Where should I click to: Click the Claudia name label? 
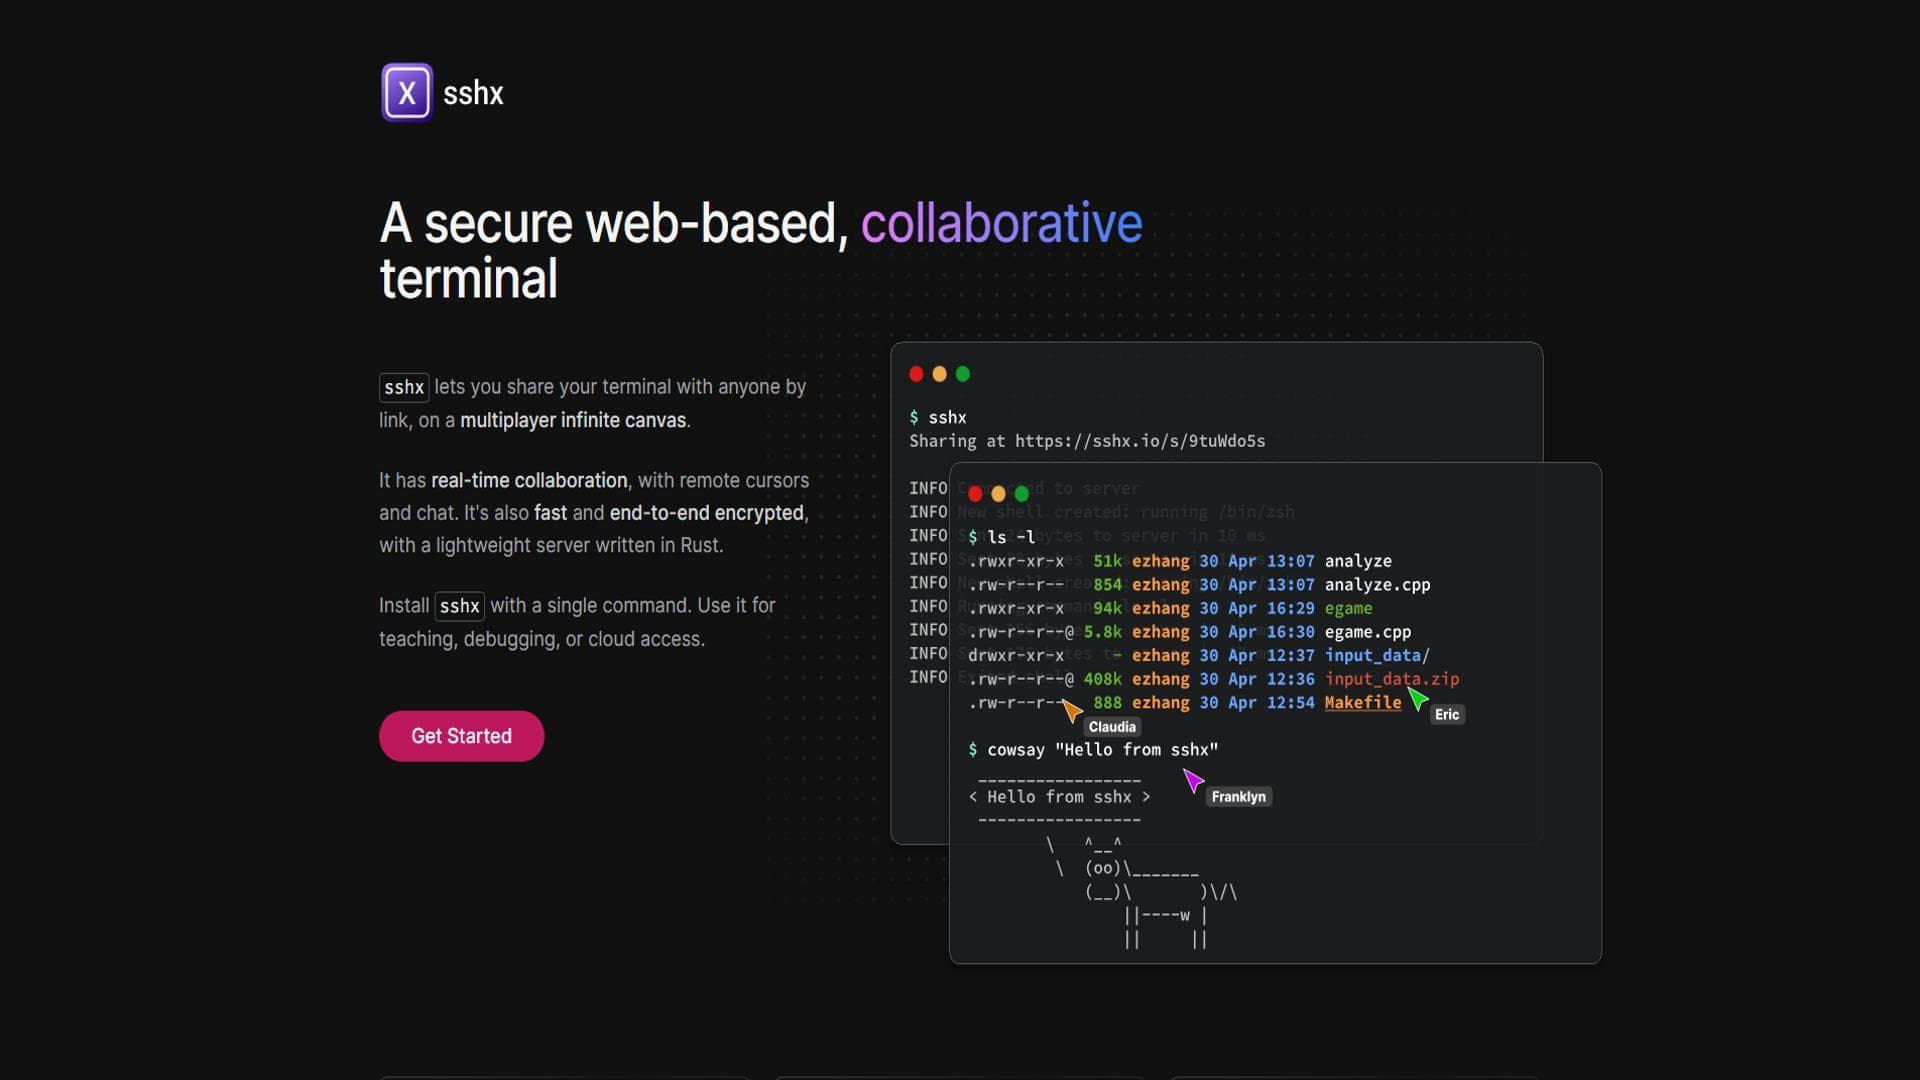coord(1112,727)
